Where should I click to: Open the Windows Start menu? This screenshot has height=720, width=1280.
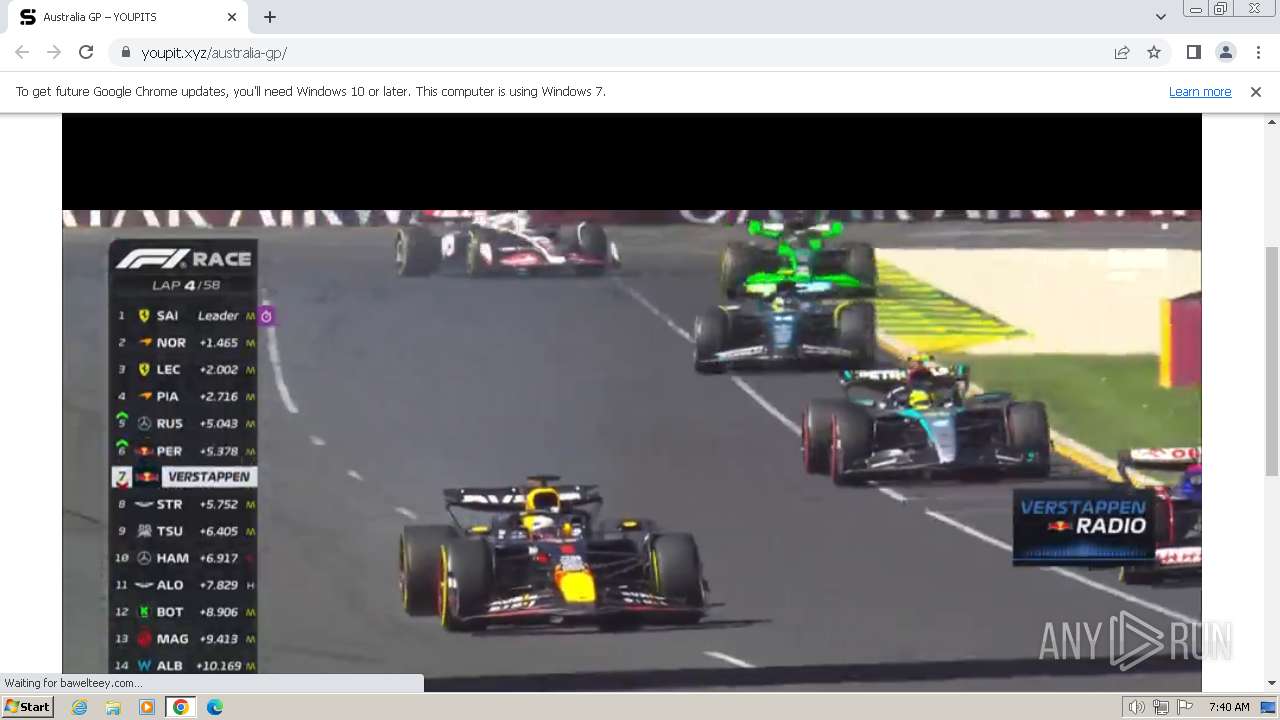(28, 706)
